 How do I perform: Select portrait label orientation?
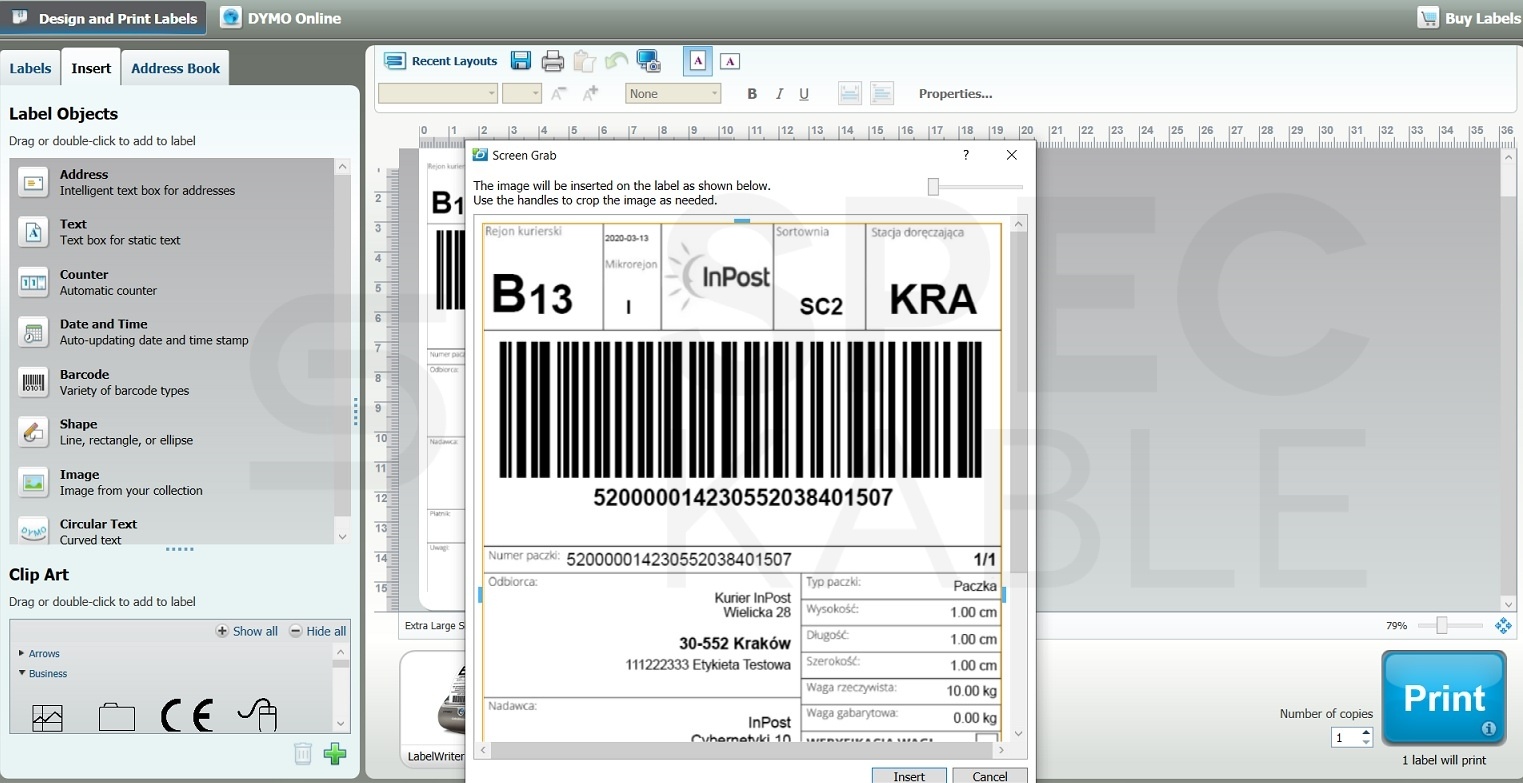[x=698, y=61]
